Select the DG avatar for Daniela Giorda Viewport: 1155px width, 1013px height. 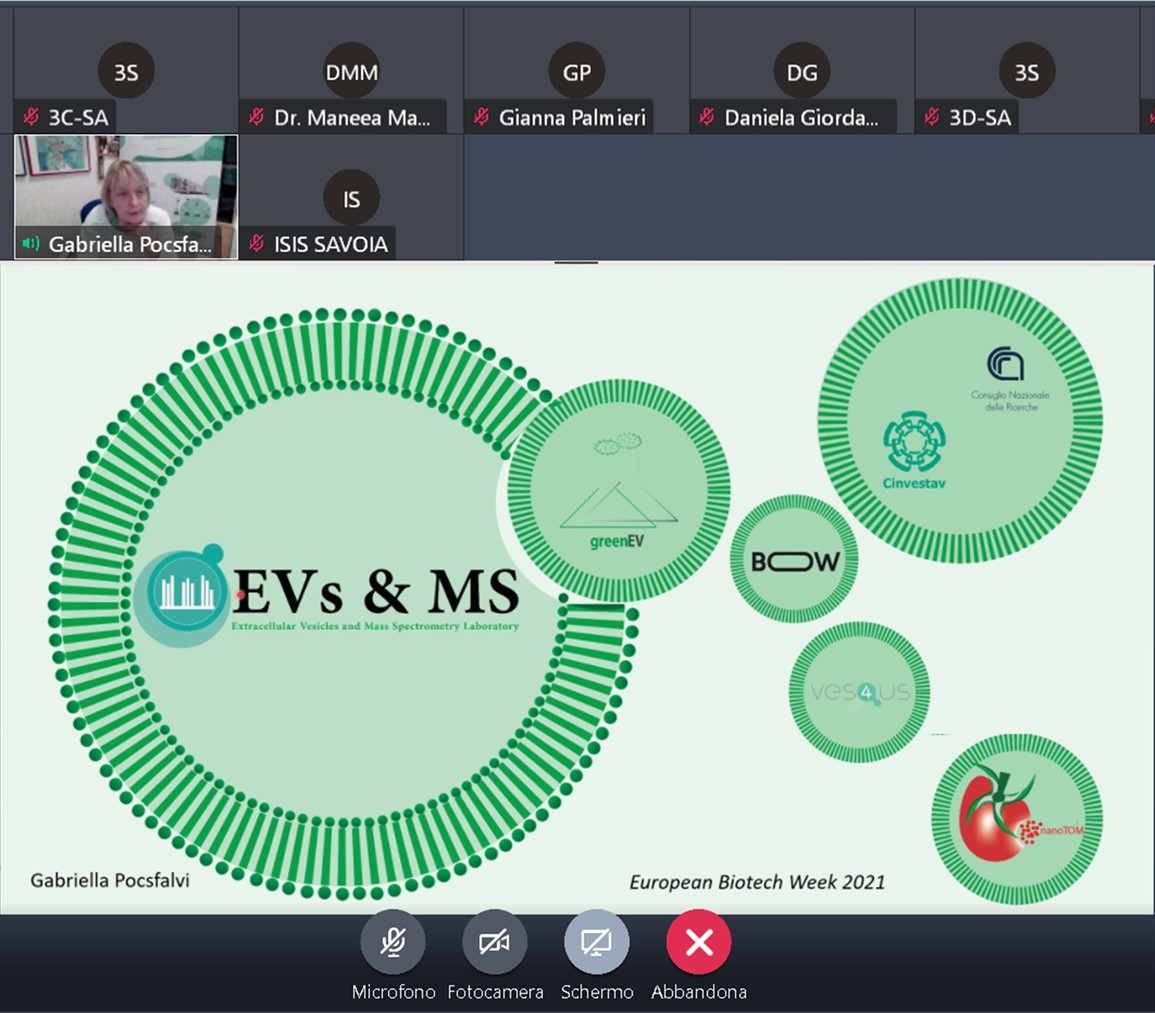tap(802, 71)
